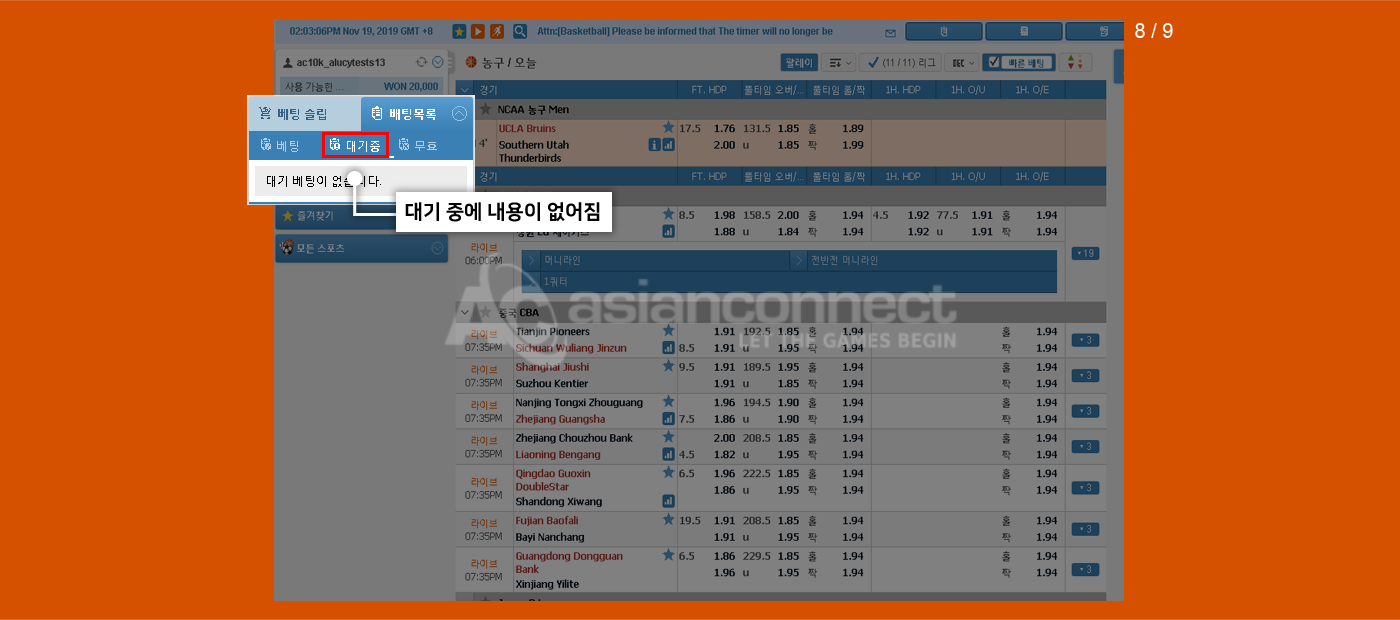The height and width of the screenshot is (620, 1400).
Task: Expand 19 more markets button
Action: coord(1084,253)
